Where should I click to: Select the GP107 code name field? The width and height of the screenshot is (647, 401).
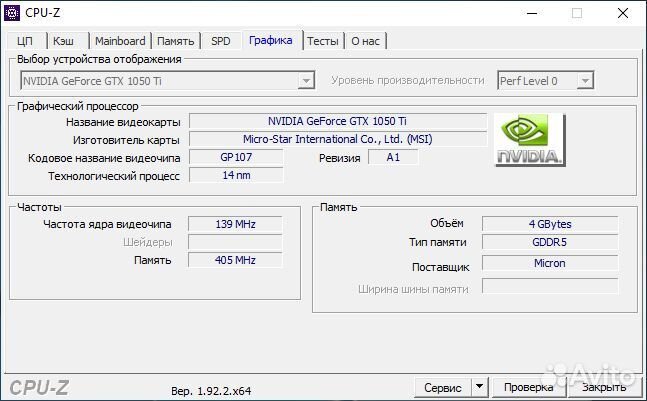pyautogui.click(x=236, y=157)
